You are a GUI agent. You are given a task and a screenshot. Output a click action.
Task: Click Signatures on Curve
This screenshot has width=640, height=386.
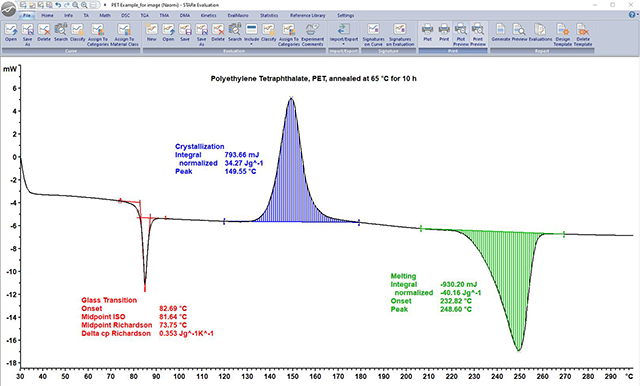(373, 34)
